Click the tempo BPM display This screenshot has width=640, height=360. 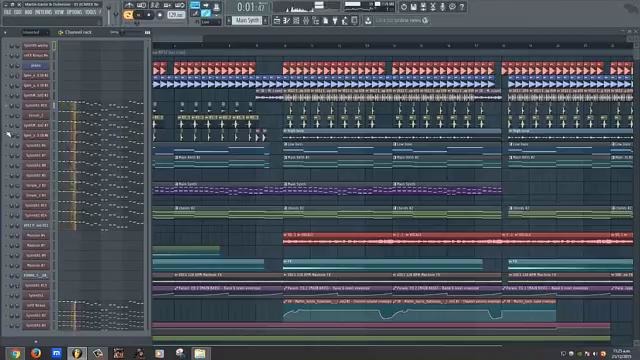point(176,15)
